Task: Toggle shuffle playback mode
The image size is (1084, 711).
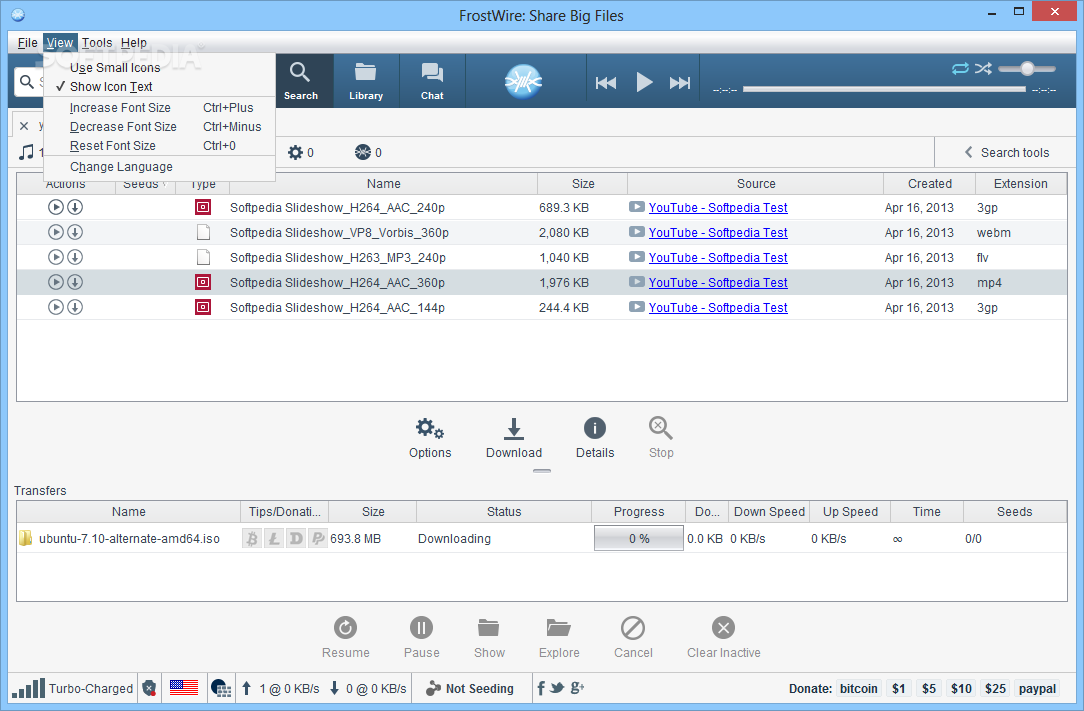Action: tap(983, 68)
